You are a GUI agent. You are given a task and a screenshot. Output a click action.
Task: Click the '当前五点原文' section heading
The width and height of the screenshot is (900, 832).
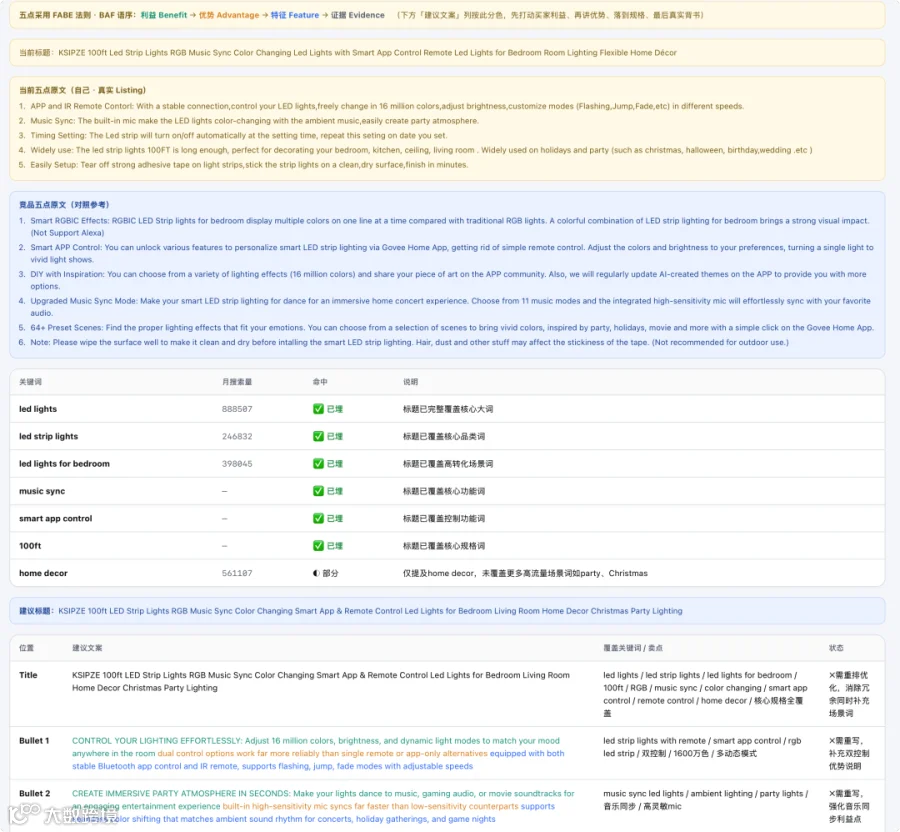83,90
